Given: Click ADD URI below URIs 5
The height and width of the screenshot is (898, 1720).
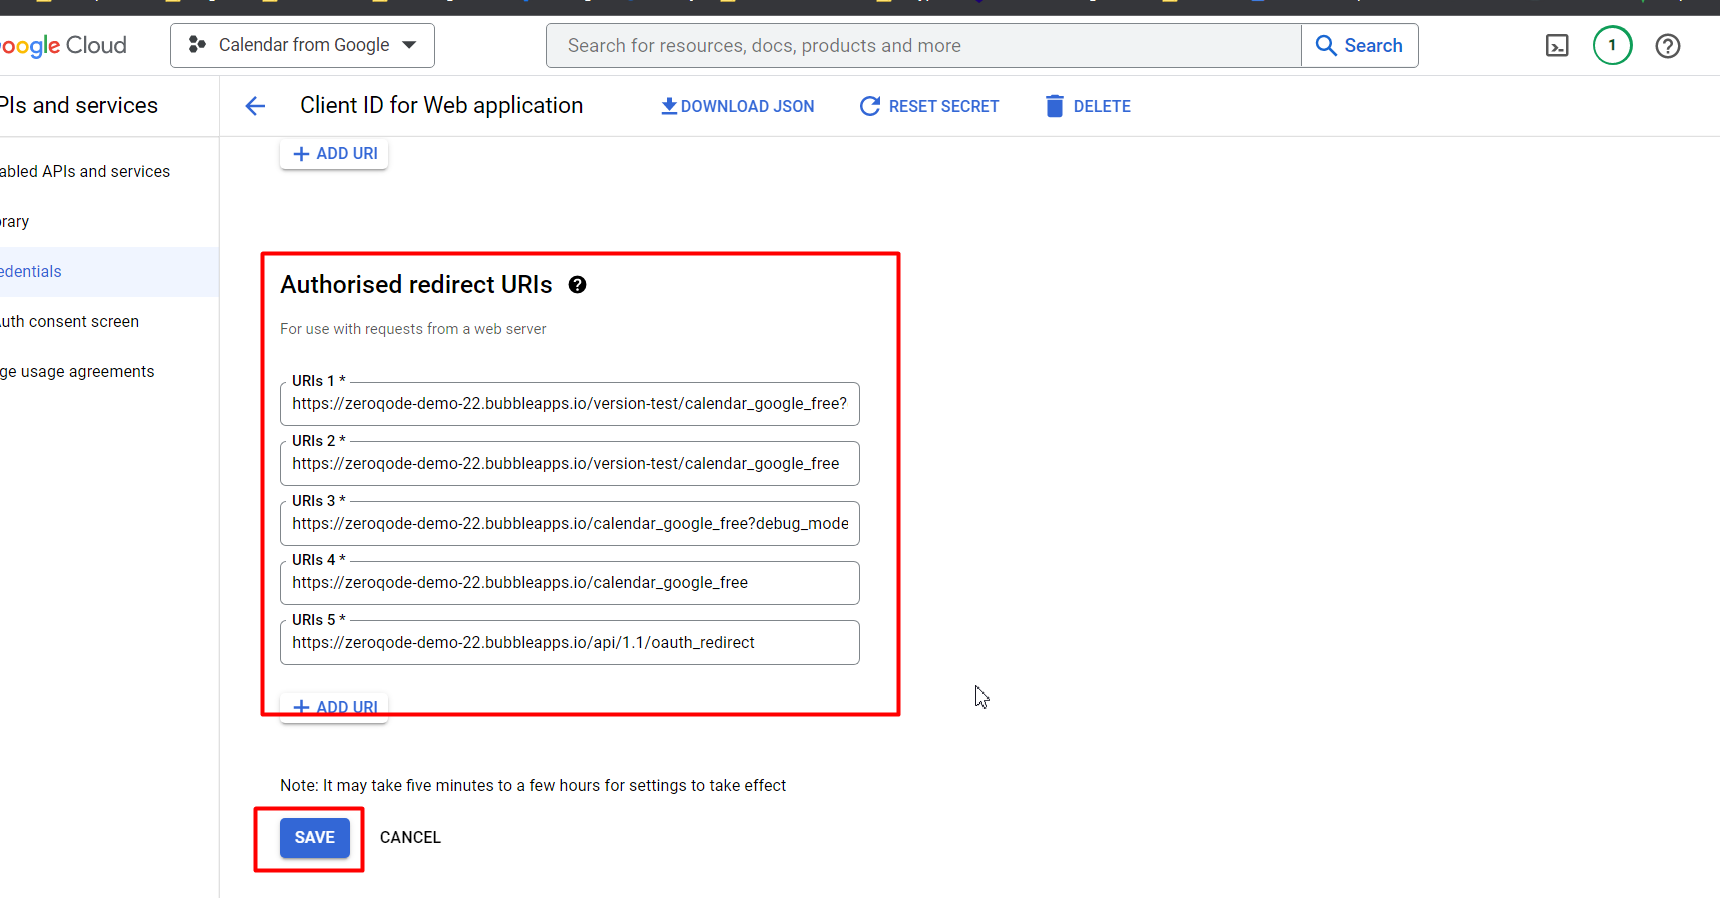Looking at the screenshot, I should [x=334, y=707].
